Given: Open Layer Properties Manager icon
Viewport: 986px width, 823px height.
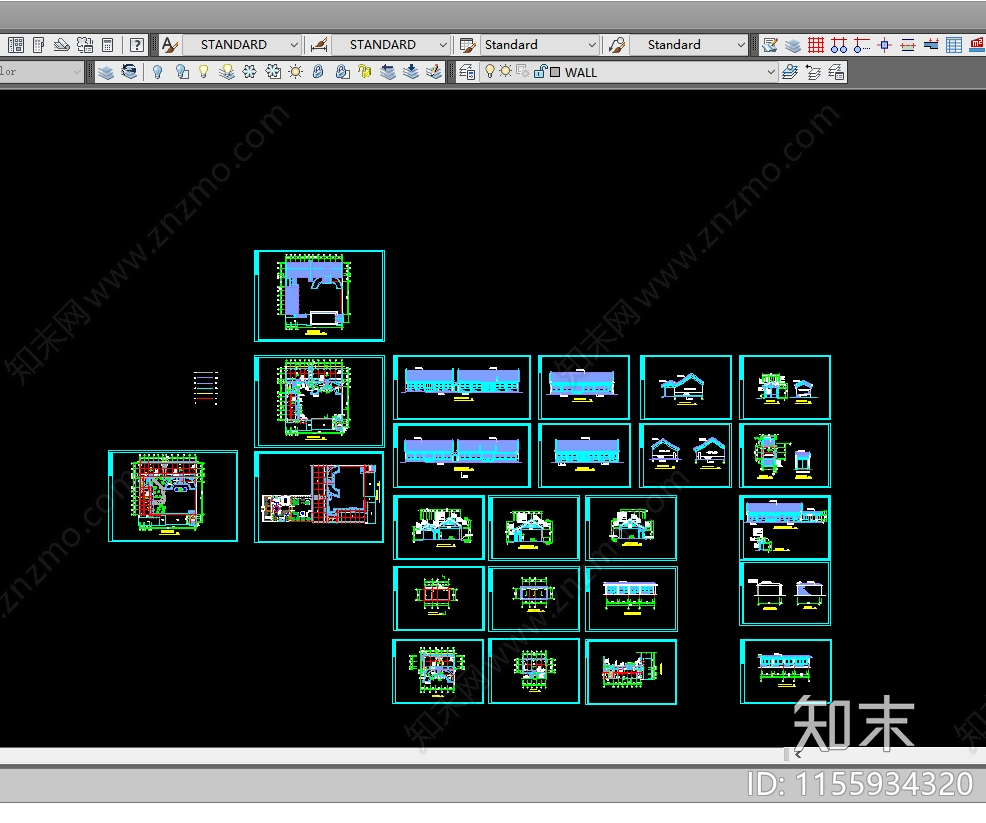Looking at the screenshot, I should point(466,72).
